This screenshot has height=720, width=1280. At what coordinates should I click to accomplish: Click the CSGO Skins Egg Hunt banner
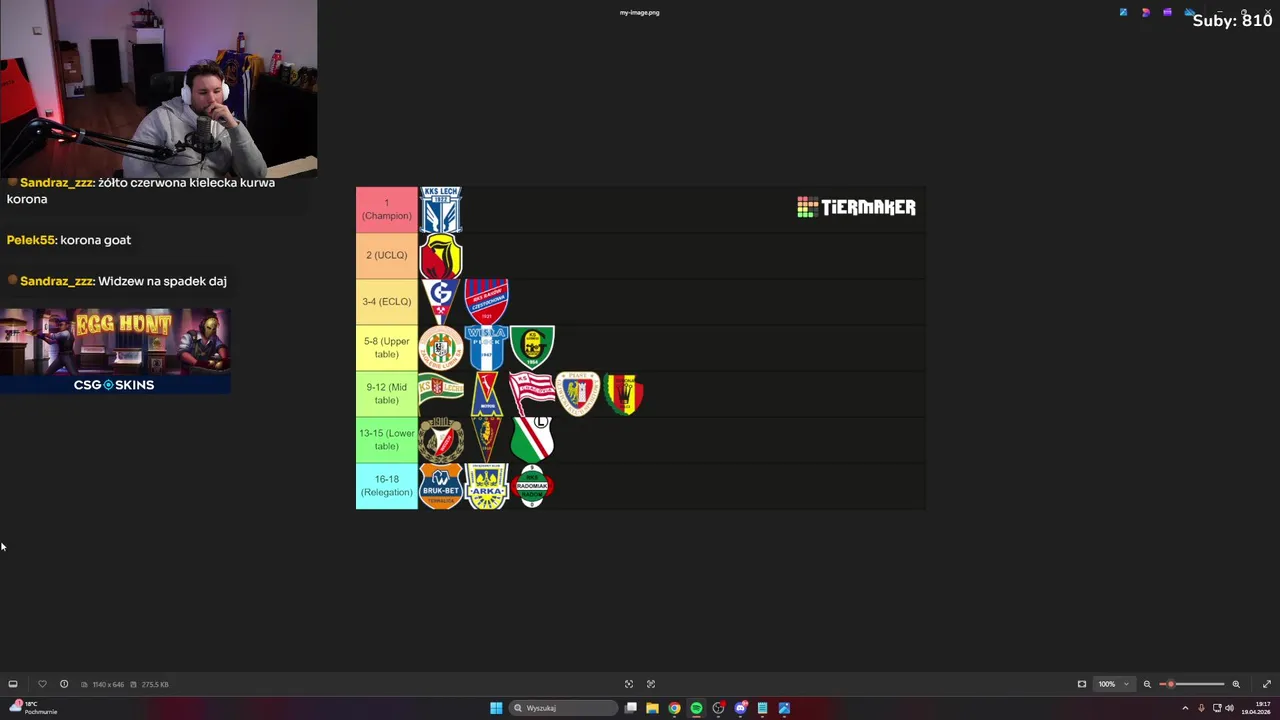[x=115, y=350]
